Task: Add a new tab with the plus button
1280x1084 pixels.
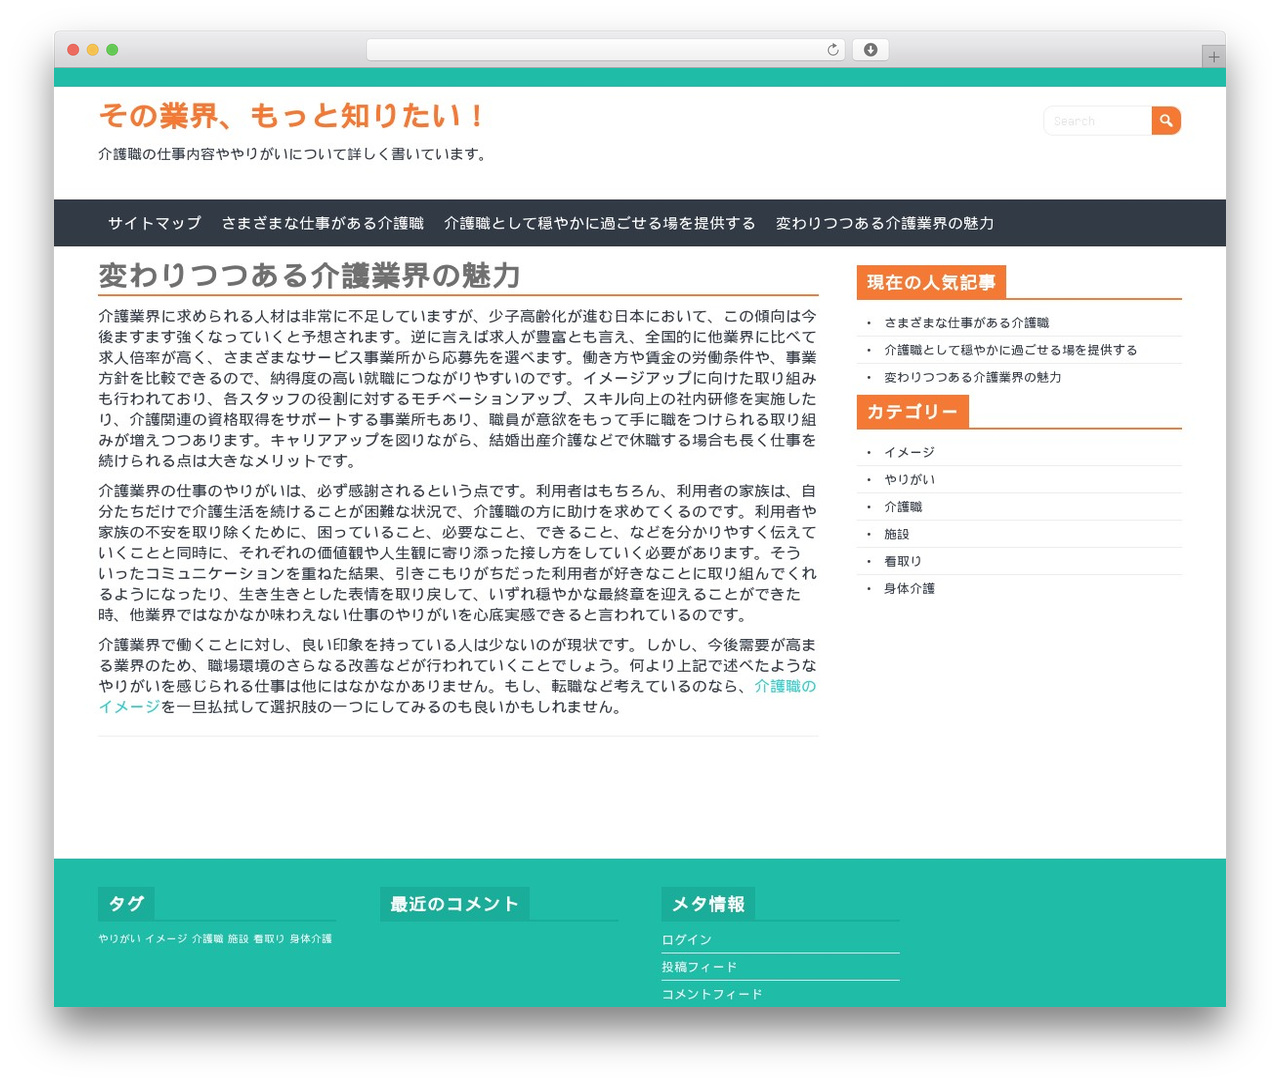Action: tap(1213, 57)
